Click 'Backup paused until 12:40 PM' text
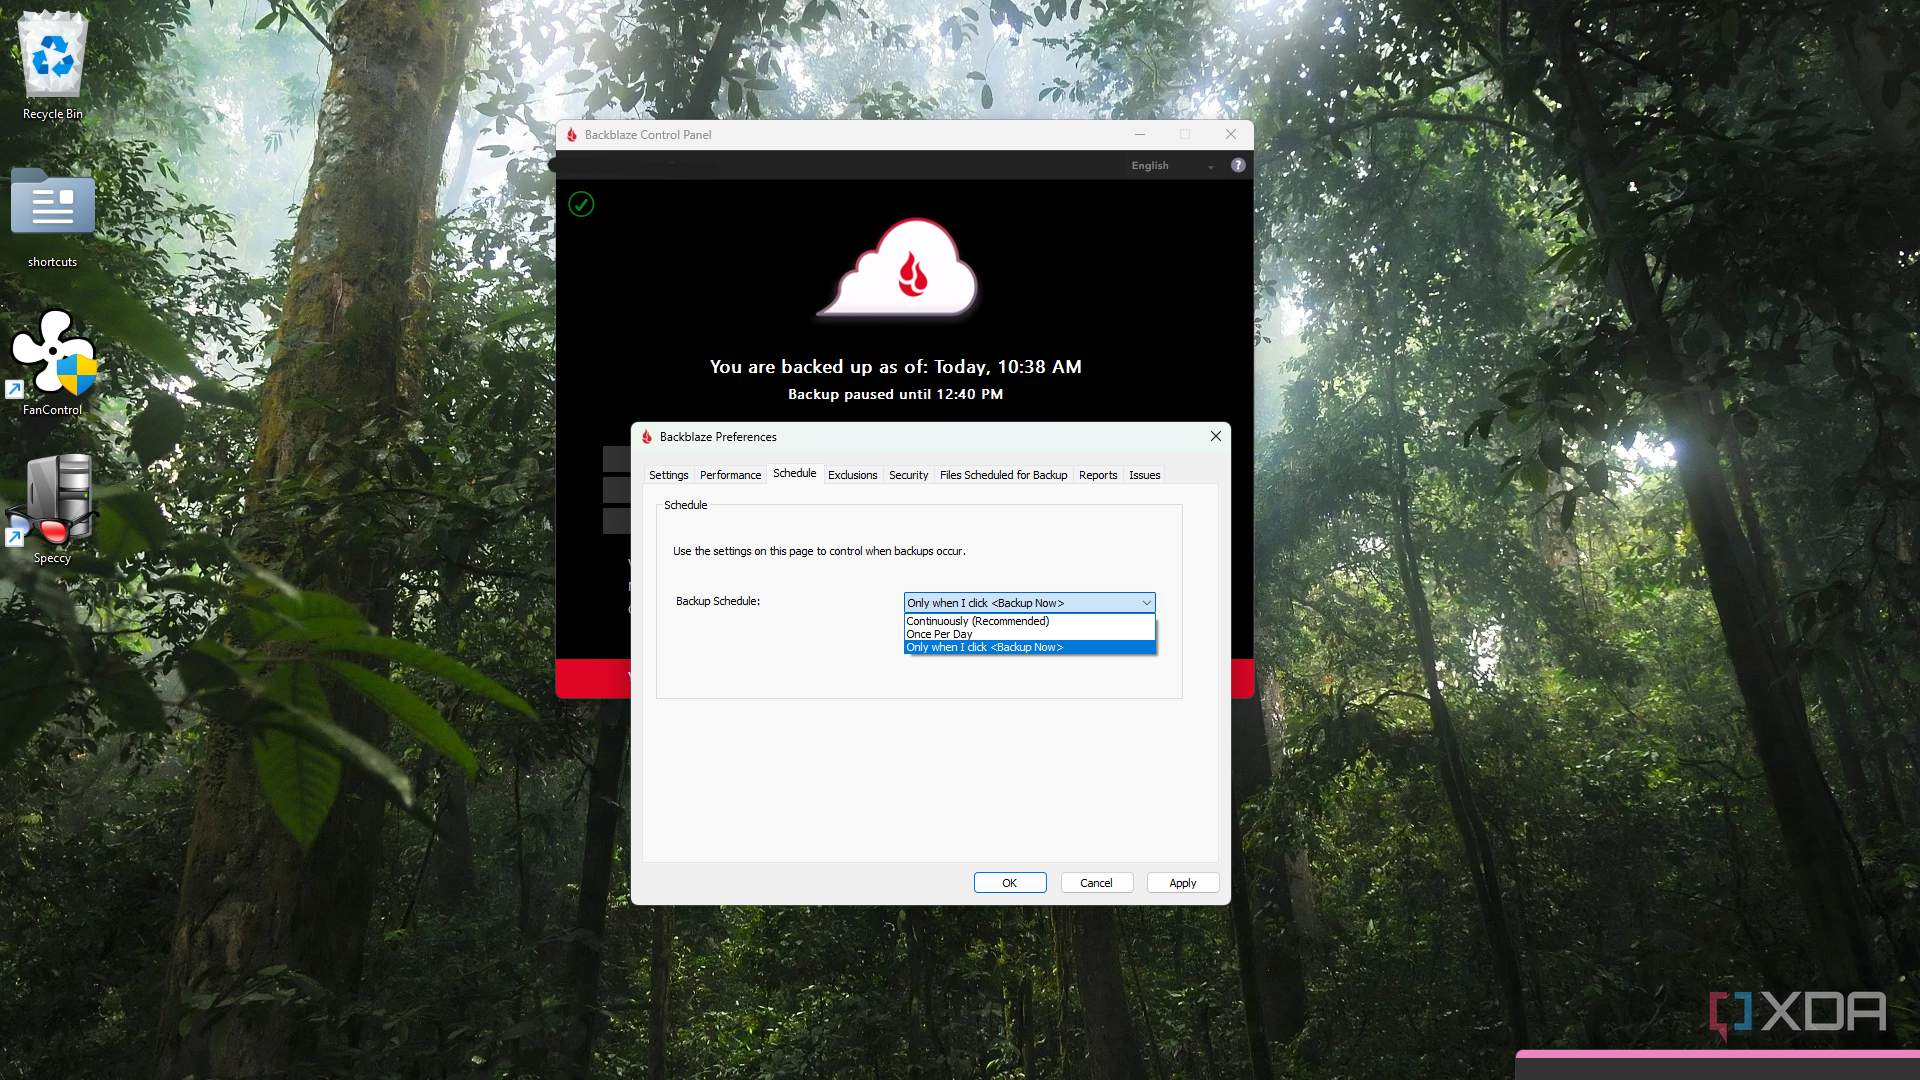The width and height of the screenshot is (1920, 1080). pos(895,394)
